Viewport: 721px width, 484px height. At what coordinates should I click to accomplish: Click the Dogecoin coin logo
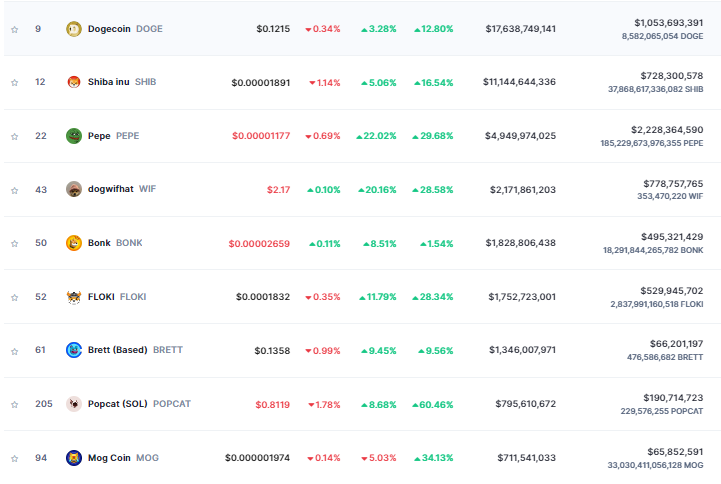pos(74,29)
